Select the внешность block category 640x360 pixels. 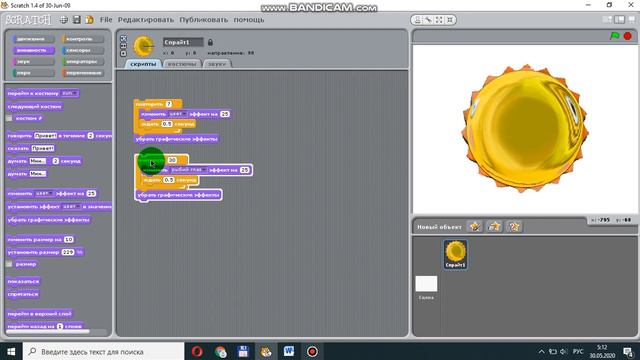(33, 50)
